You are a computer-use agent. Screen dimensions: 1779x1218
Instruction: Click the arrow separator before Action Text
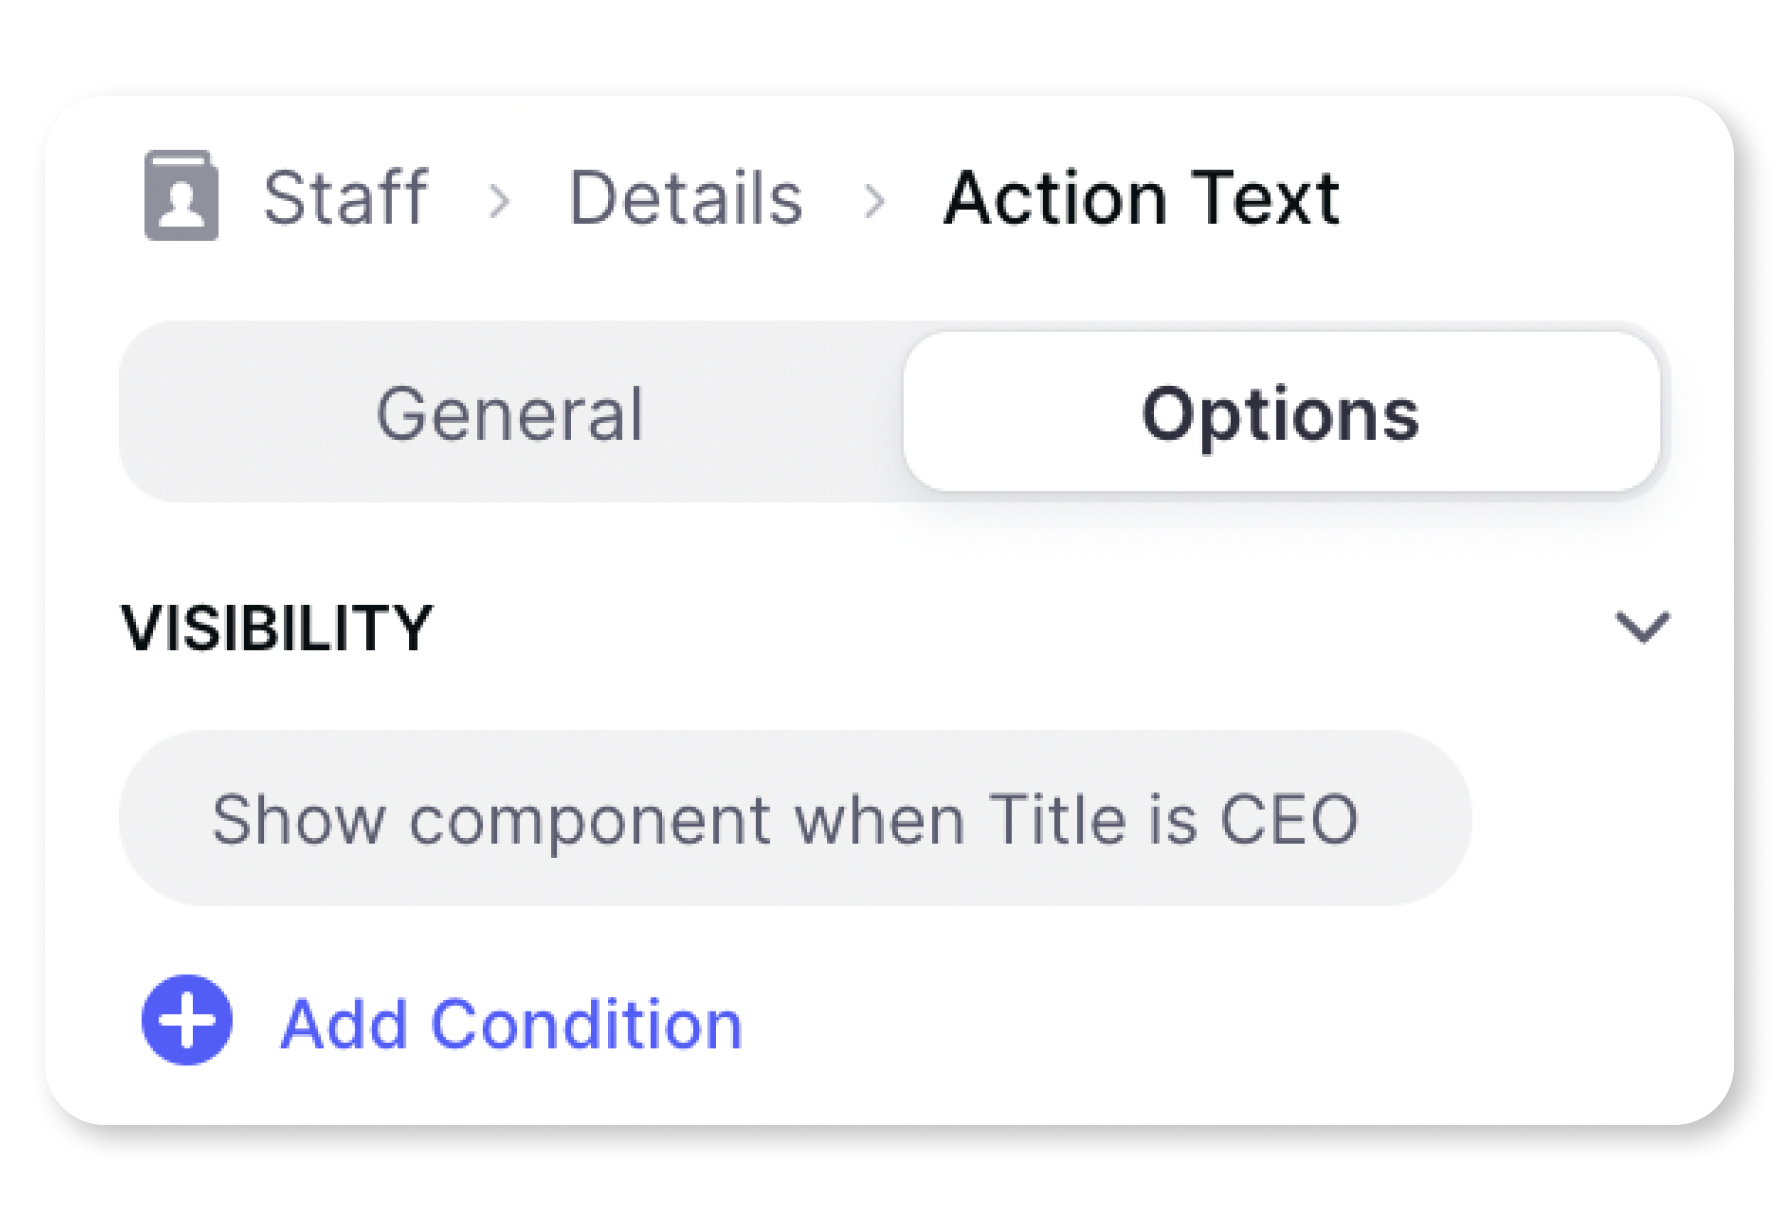(x=875, y=200)
